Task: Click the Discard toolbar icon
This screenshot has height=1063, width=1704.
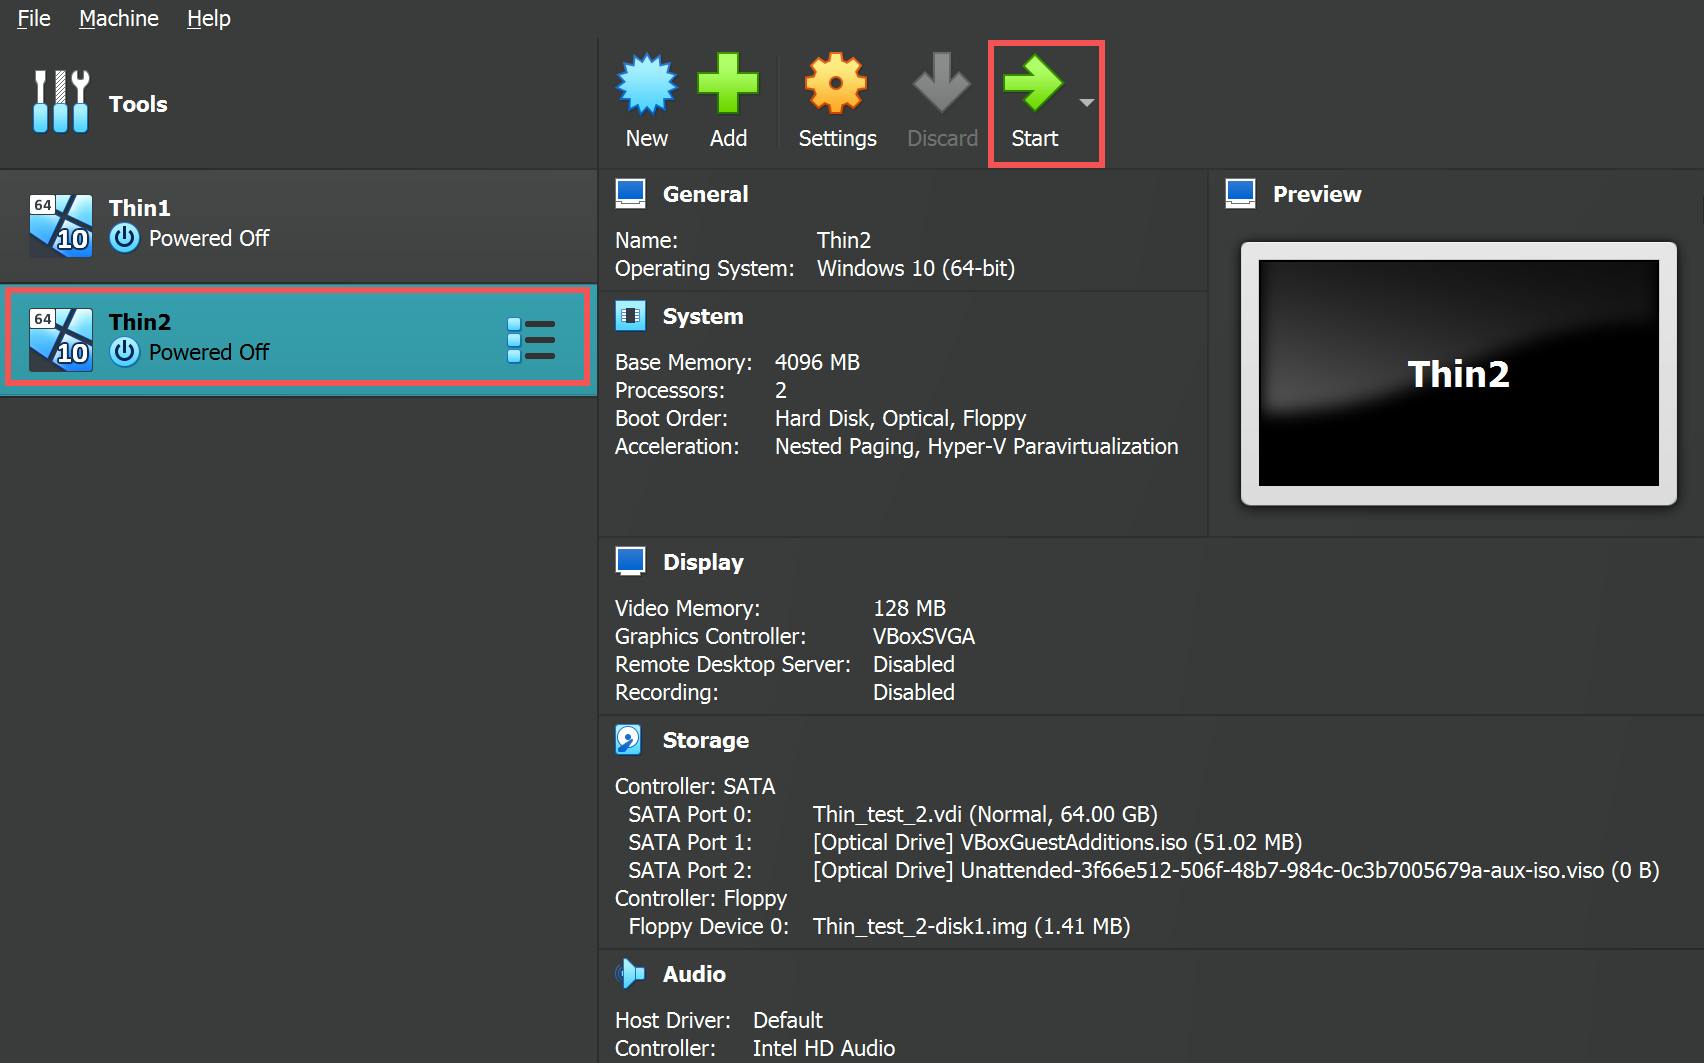Action: 942,84
